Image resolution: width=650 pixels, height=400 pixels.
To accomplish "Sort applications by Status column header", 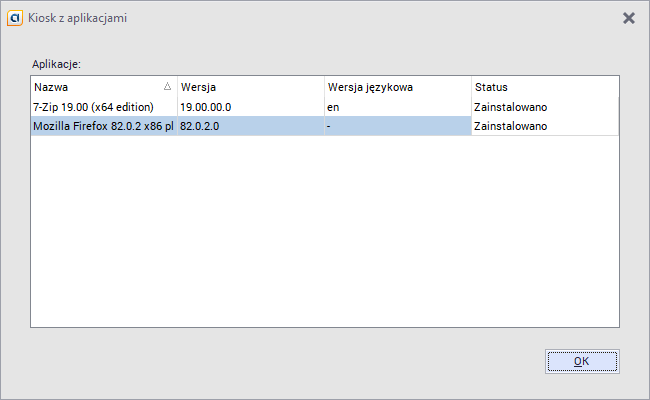I will 545,87.
